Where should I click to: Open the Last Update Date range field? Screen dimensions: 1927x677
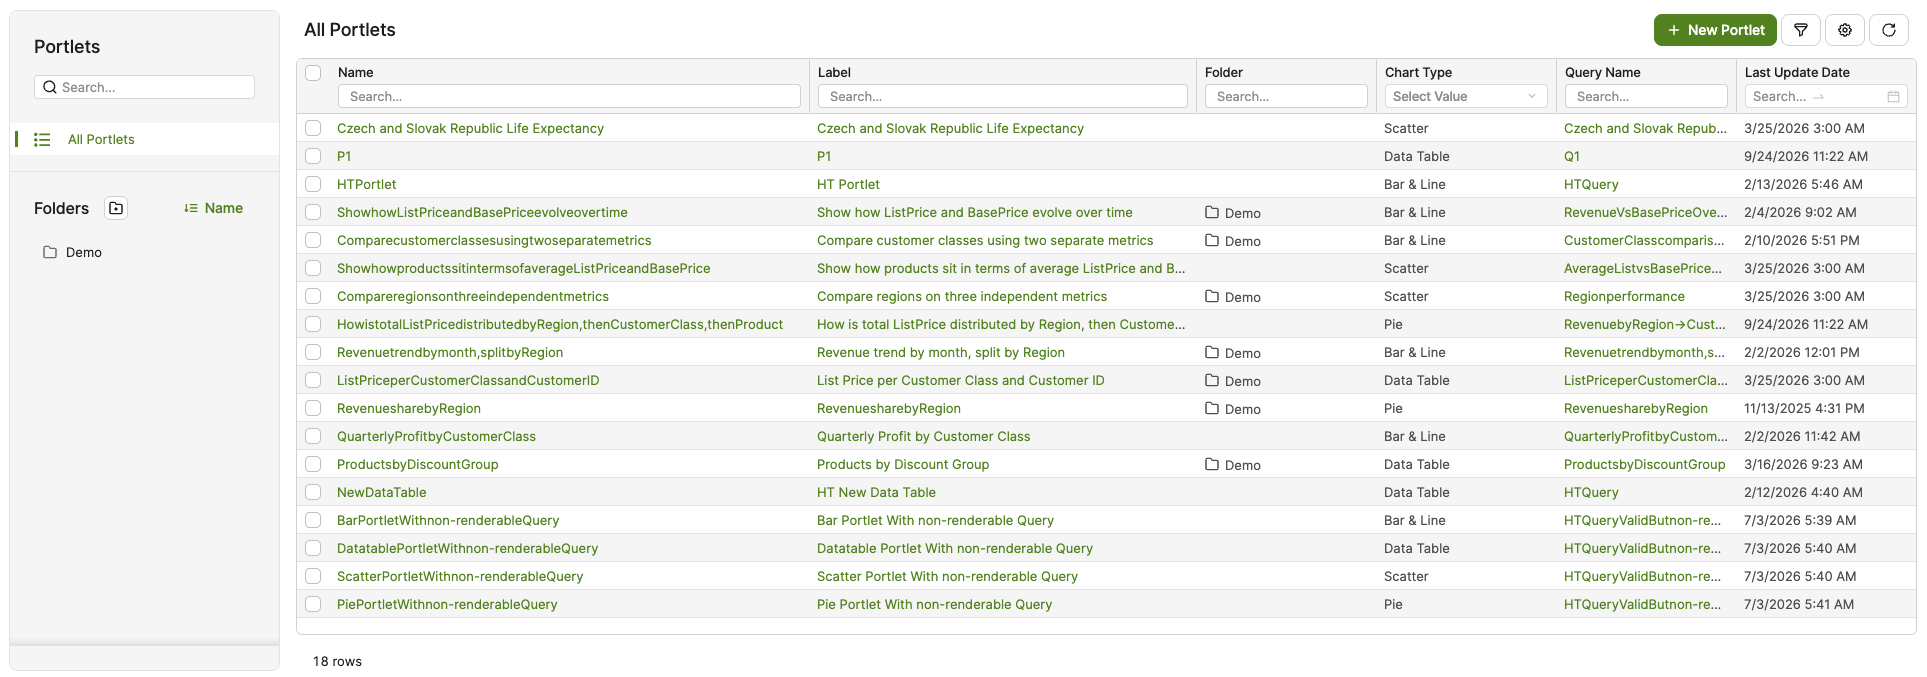[1826, 96]
